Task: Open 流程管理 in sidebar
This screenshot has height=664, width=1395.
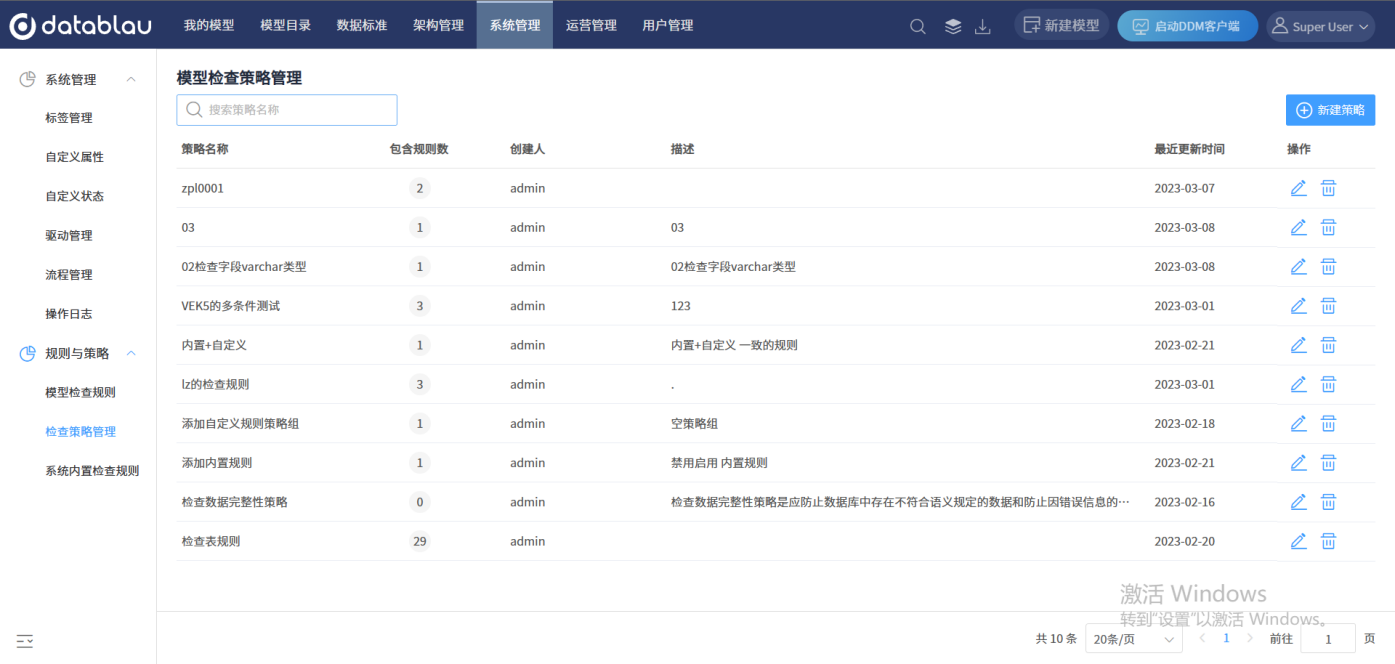Action: click(69, 274)
